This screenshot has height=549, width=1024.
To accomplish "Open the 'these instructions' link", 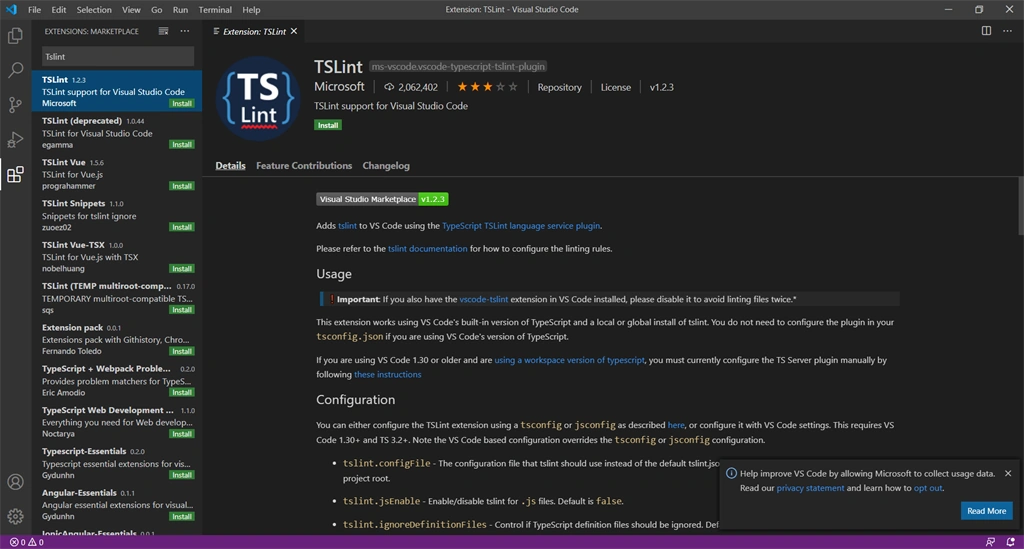I will click(x=387, y=375).
